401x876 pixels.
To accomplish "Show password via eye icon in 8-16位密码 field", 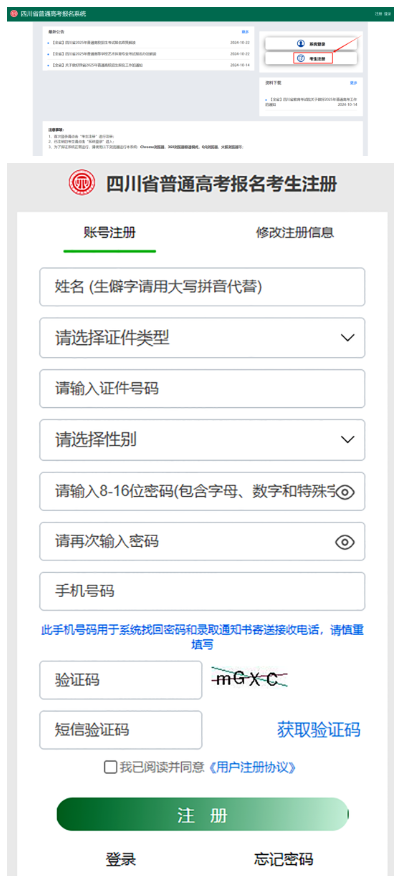I will click(346, 492).
